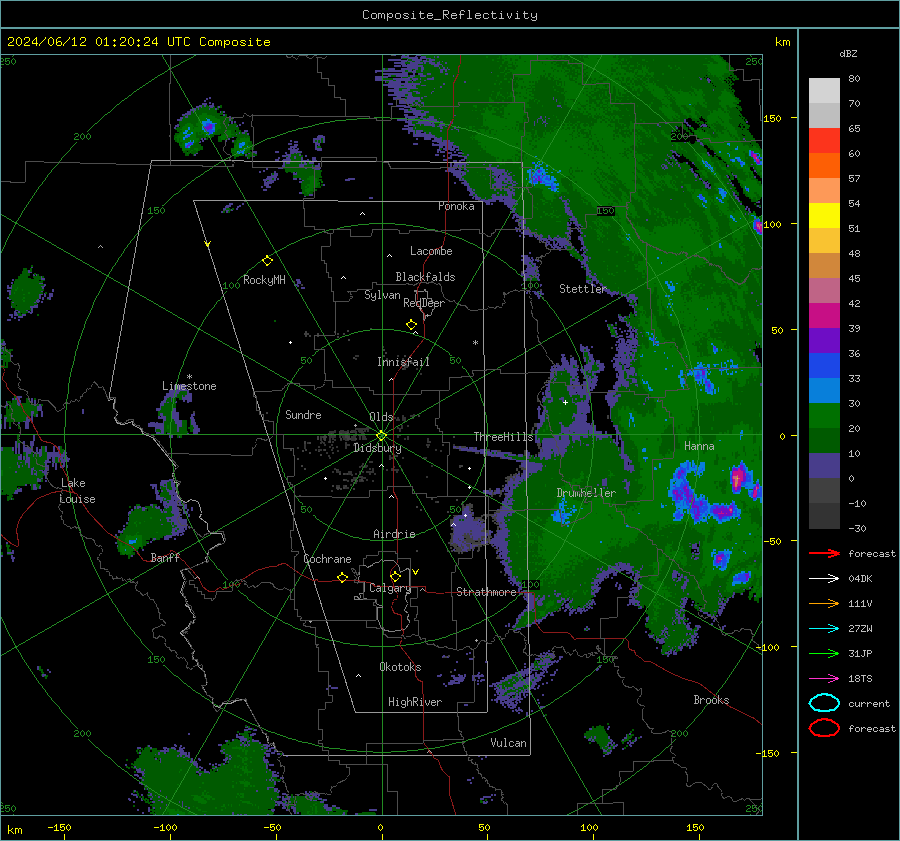Screen dimensions: 900x841
Task: Click the Brooks city label
Action: pyautogui.click(x=711, y=700)
